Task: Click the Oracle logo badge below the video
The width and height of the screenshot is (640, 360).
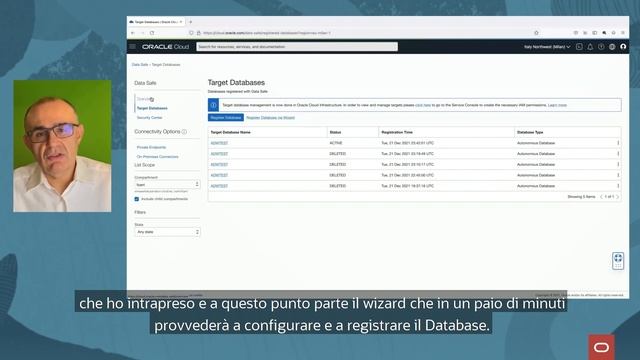Action: [x=601, y=347]
